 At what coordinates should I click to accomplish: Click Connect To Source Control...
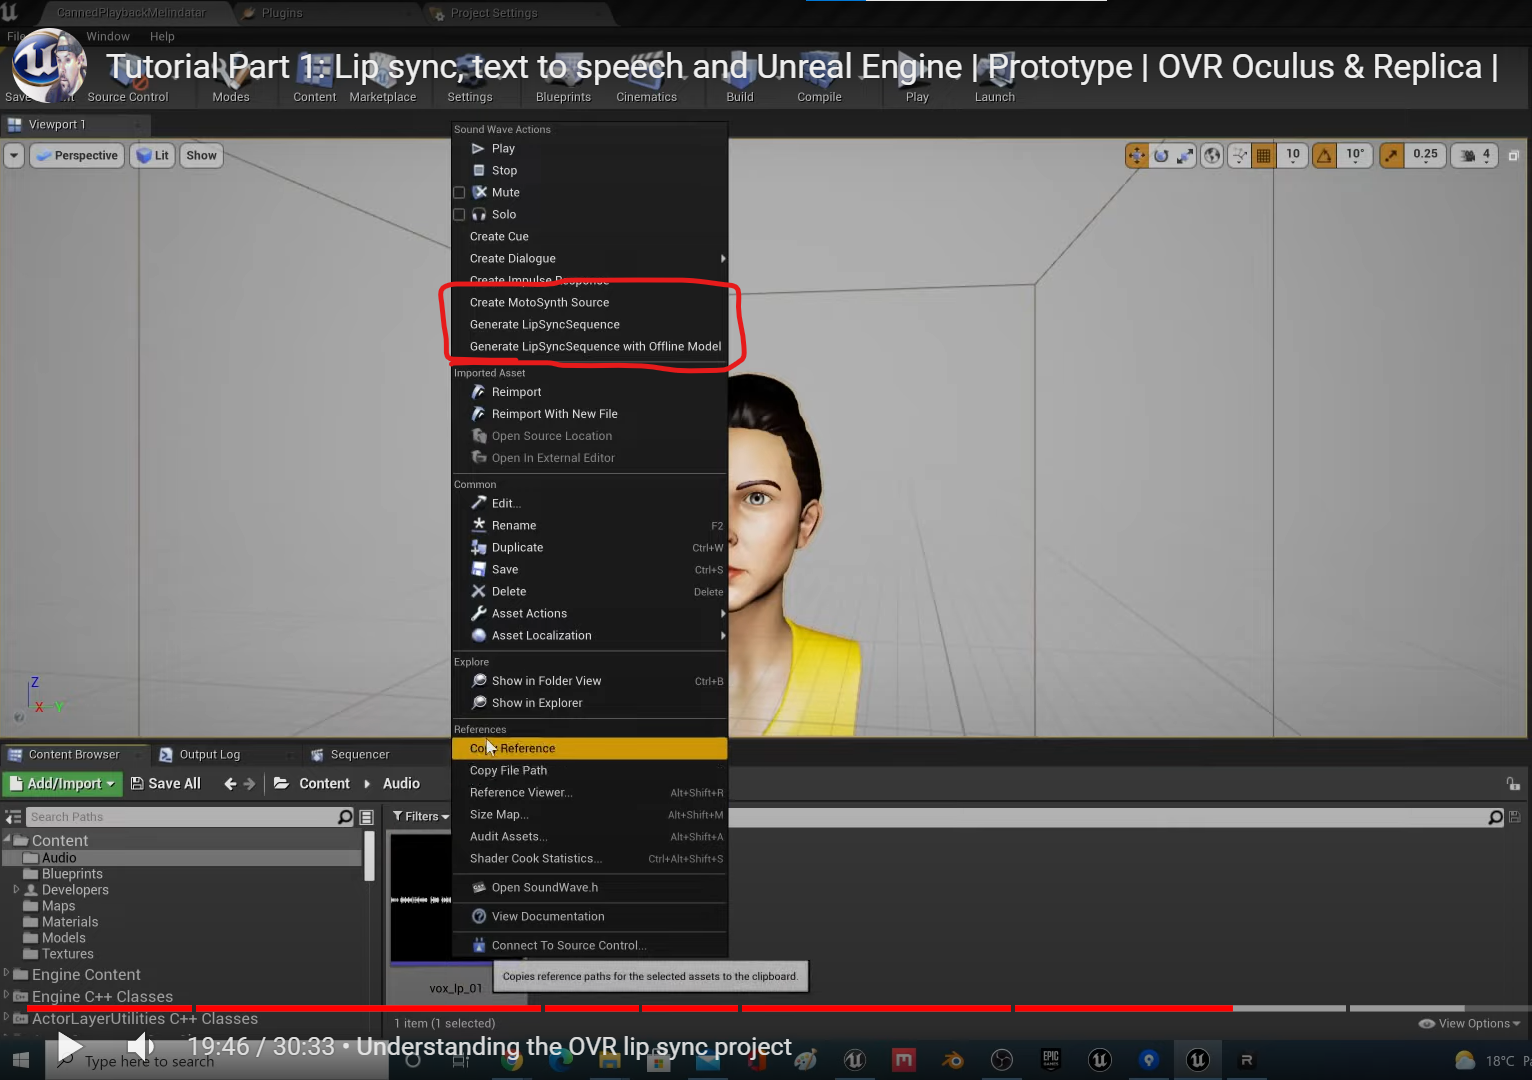(x=590, y=945)
